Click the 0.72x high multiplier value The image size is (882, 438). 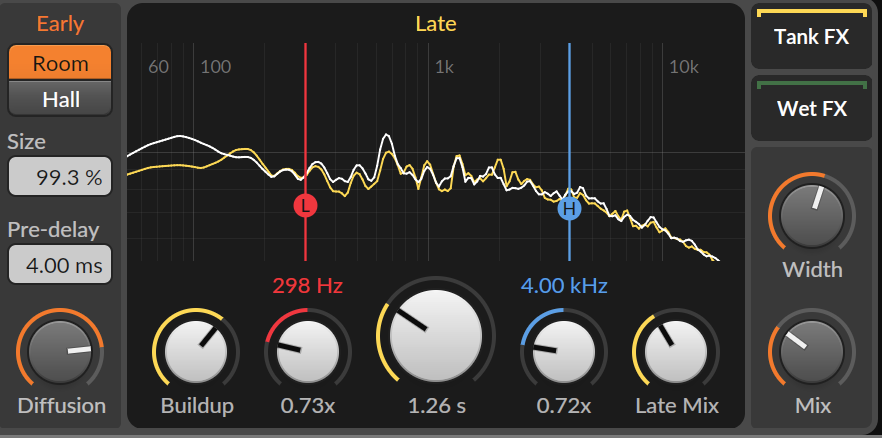(564, 406)
